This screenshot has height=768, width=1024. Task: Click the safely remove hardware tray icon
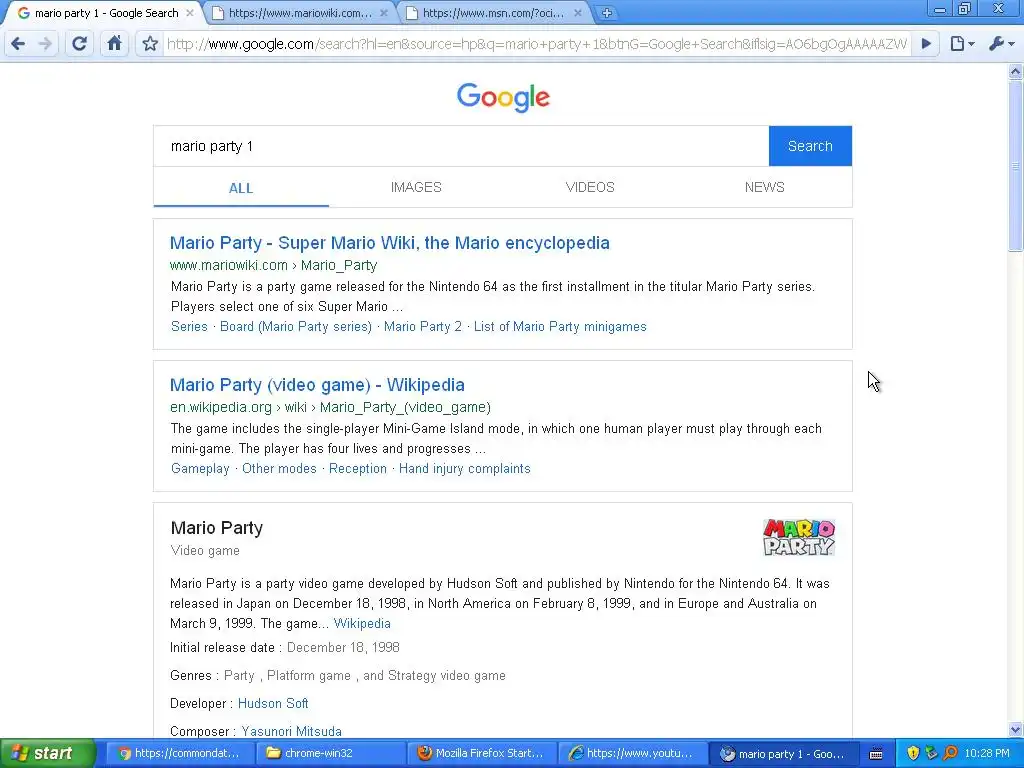click(931, 753)
